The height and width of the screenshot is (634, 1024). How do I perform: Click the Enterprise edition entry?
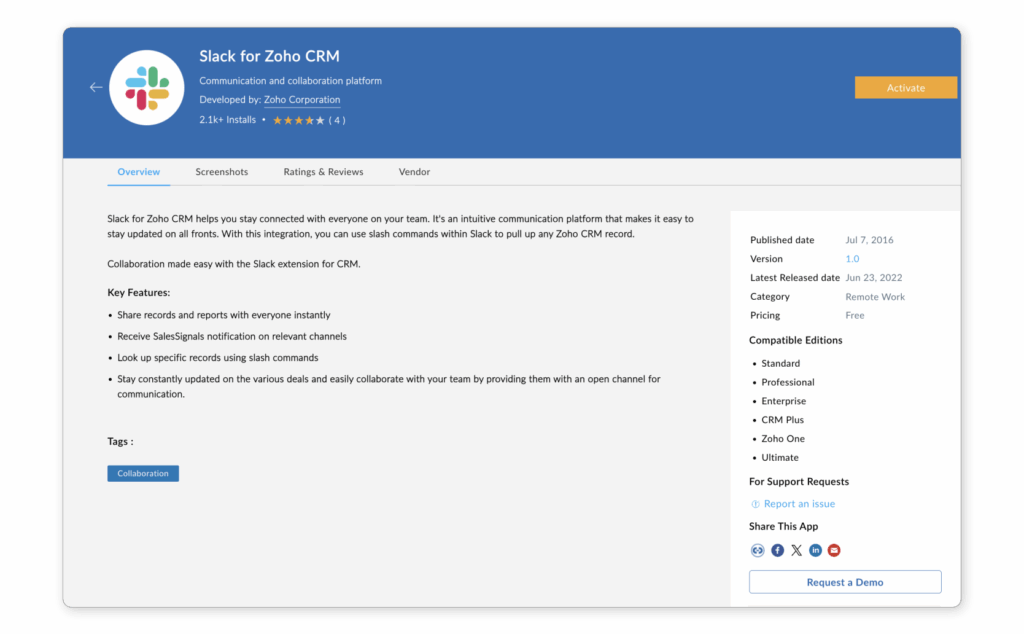point(784,402)
